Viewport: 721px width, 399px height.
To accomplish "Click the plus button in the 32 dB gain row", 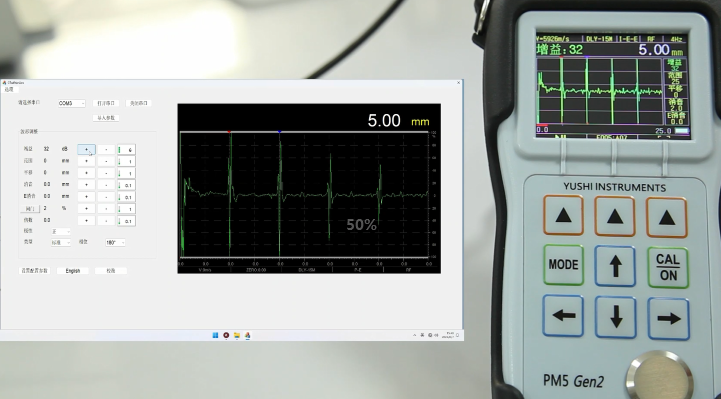I will click(x=86, y=149).
